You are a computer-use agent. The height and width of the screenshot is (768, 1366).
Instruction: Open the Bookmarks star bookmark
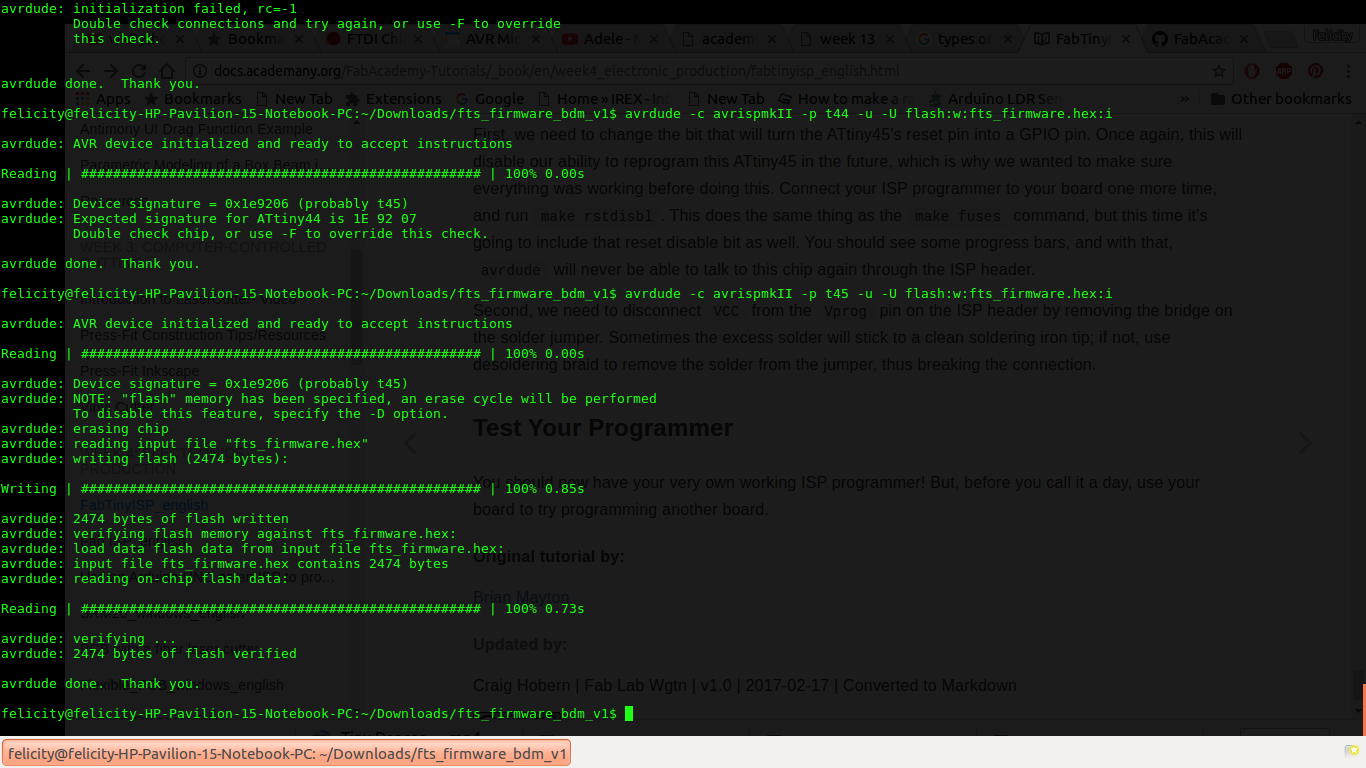193,99
